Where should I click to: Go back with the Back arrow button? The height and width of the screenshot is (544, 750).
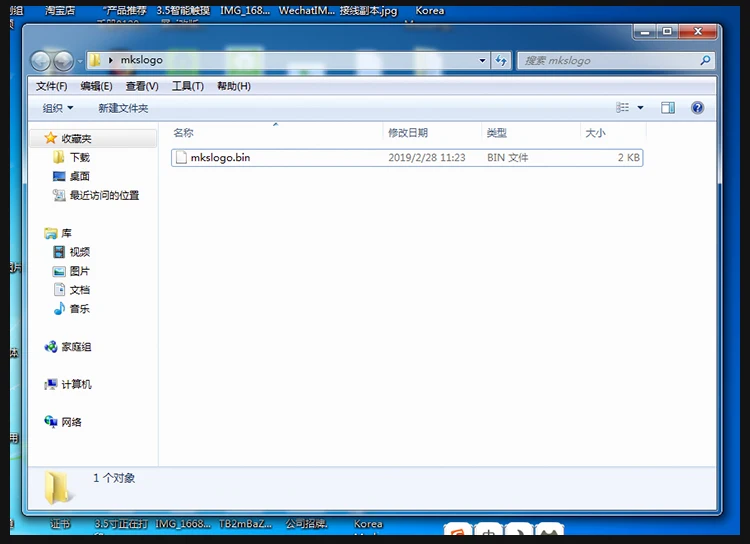[x=41, y=61]
